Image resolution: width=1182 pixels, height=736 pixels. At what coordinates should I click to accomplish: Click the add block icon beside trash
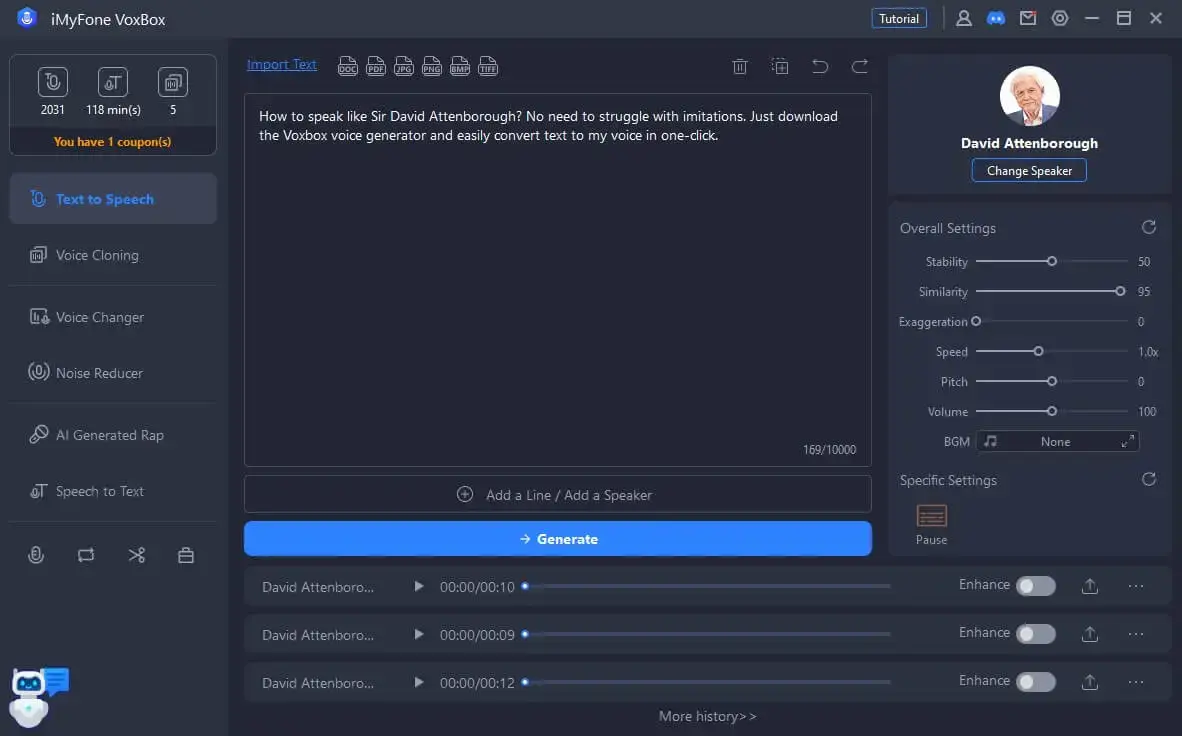pyautogui.click(x=779, y=66)
